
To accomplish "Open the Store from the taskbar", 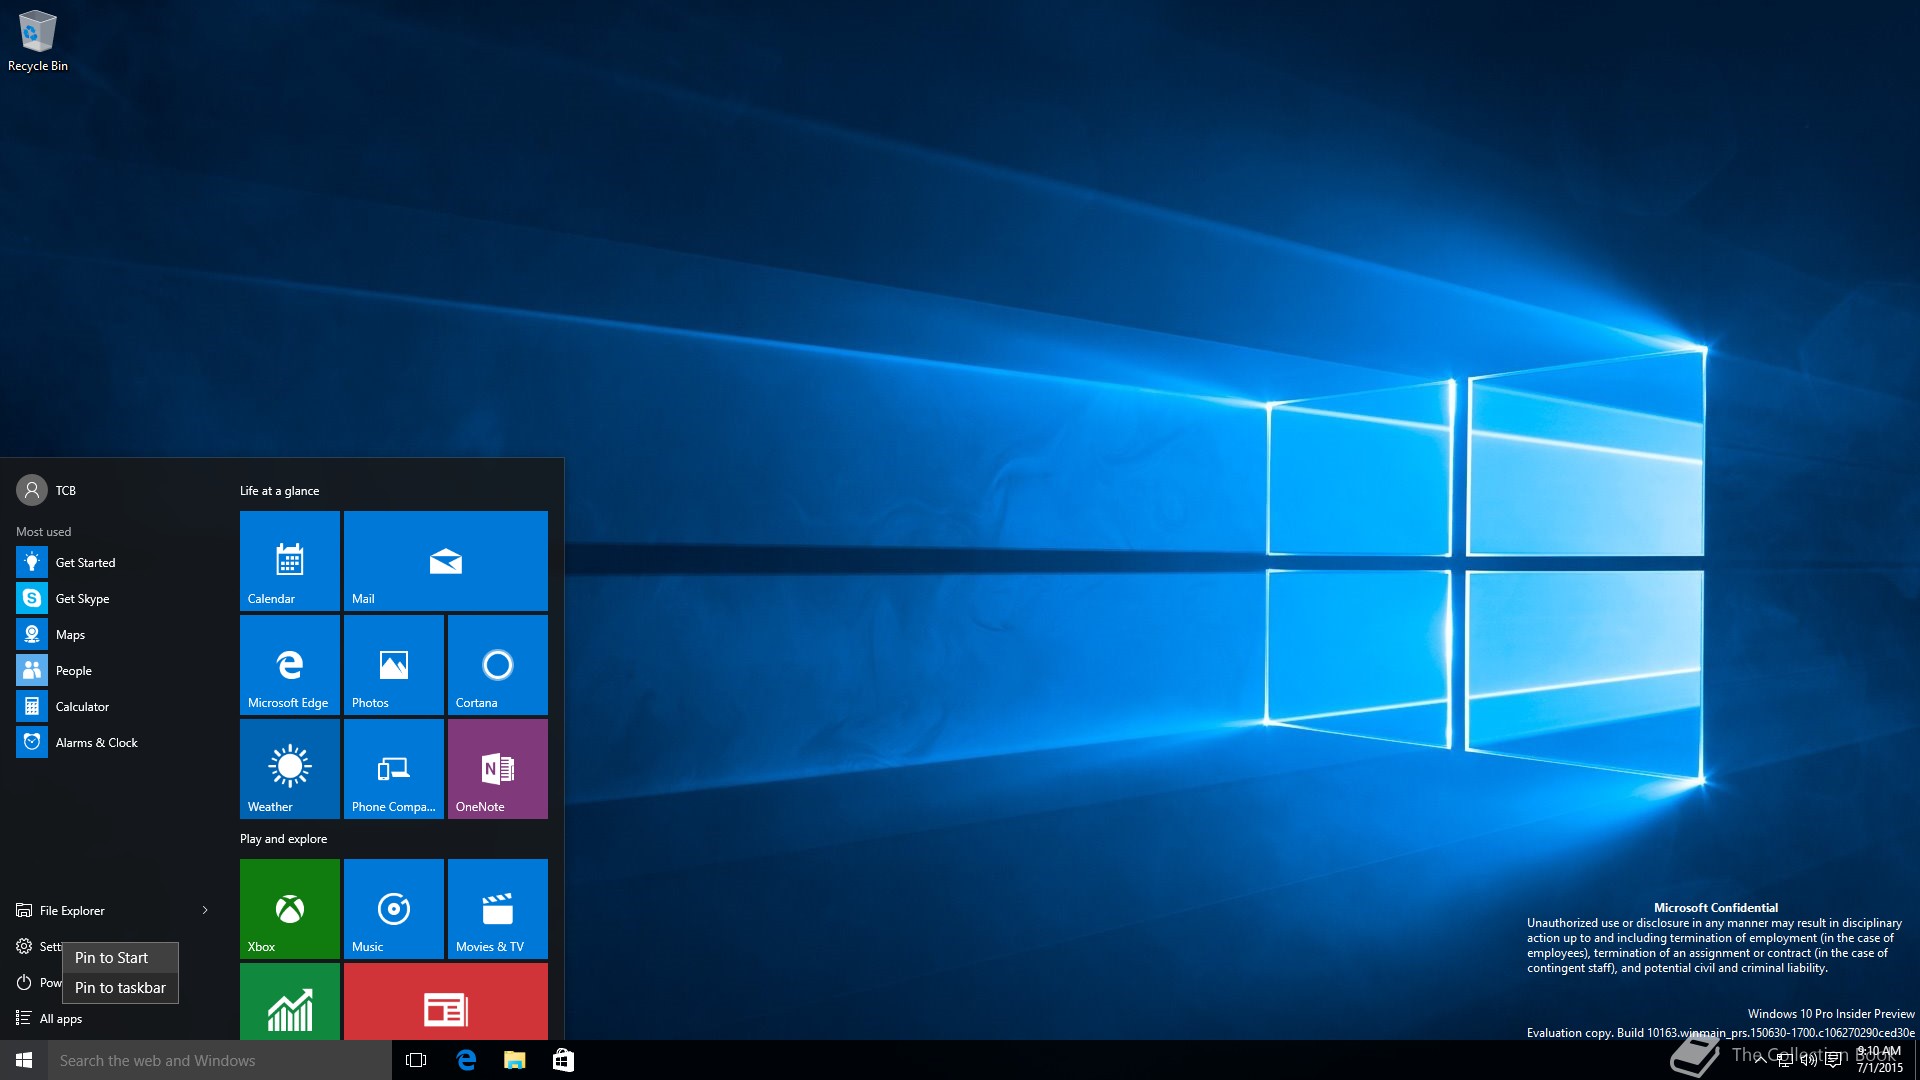I will [563, 1060].
